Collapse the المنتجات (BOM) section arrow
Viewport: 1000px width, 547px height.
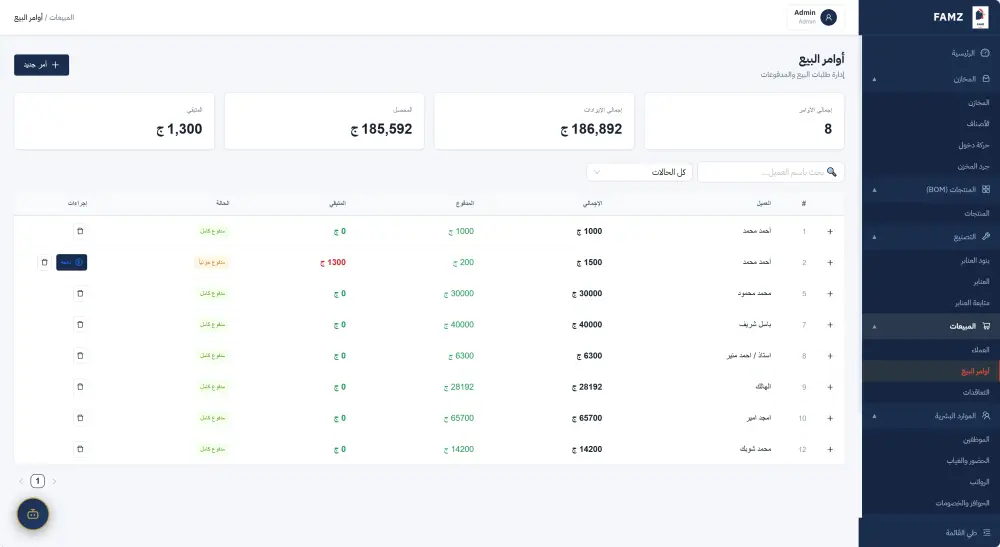tap(874, 189)
